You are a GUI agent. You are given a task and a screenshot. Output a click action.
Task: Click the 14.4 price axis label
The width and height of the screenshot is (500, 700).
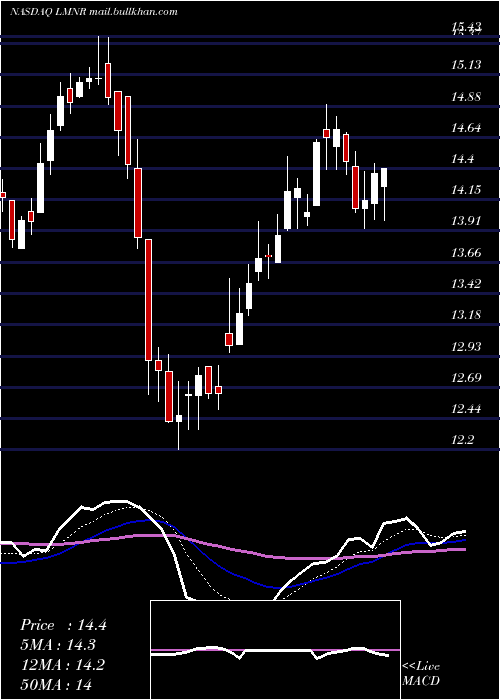pos(462,159)
